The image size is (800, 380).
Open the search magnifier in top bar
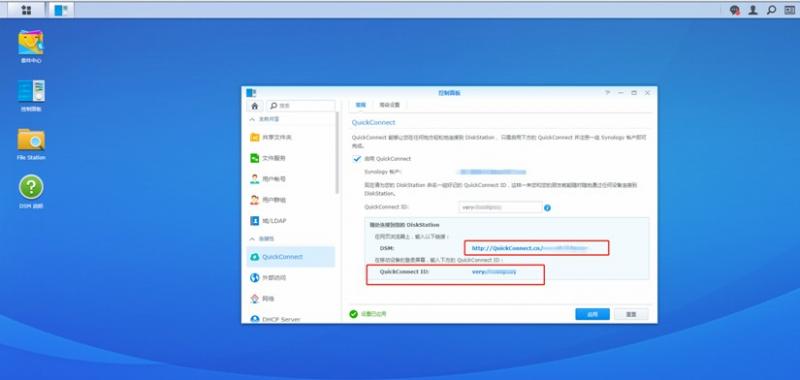point(771,10)
